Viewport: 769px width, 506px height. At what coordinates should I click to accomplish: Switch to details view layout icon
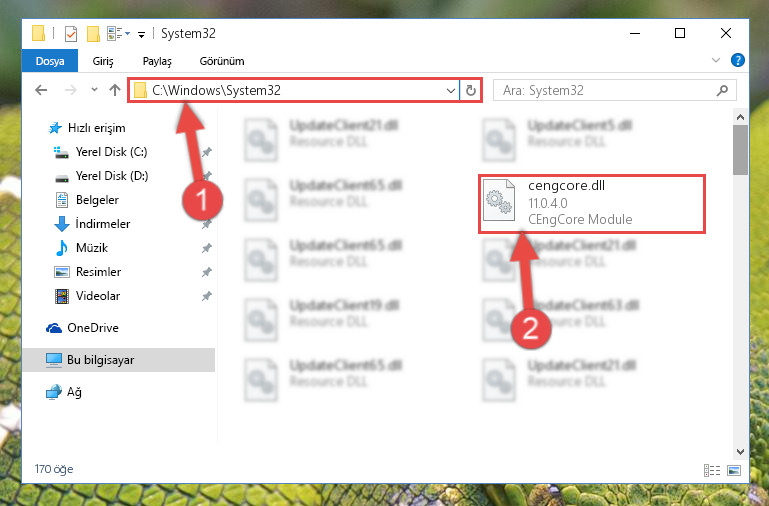click(x=712, y=470)
